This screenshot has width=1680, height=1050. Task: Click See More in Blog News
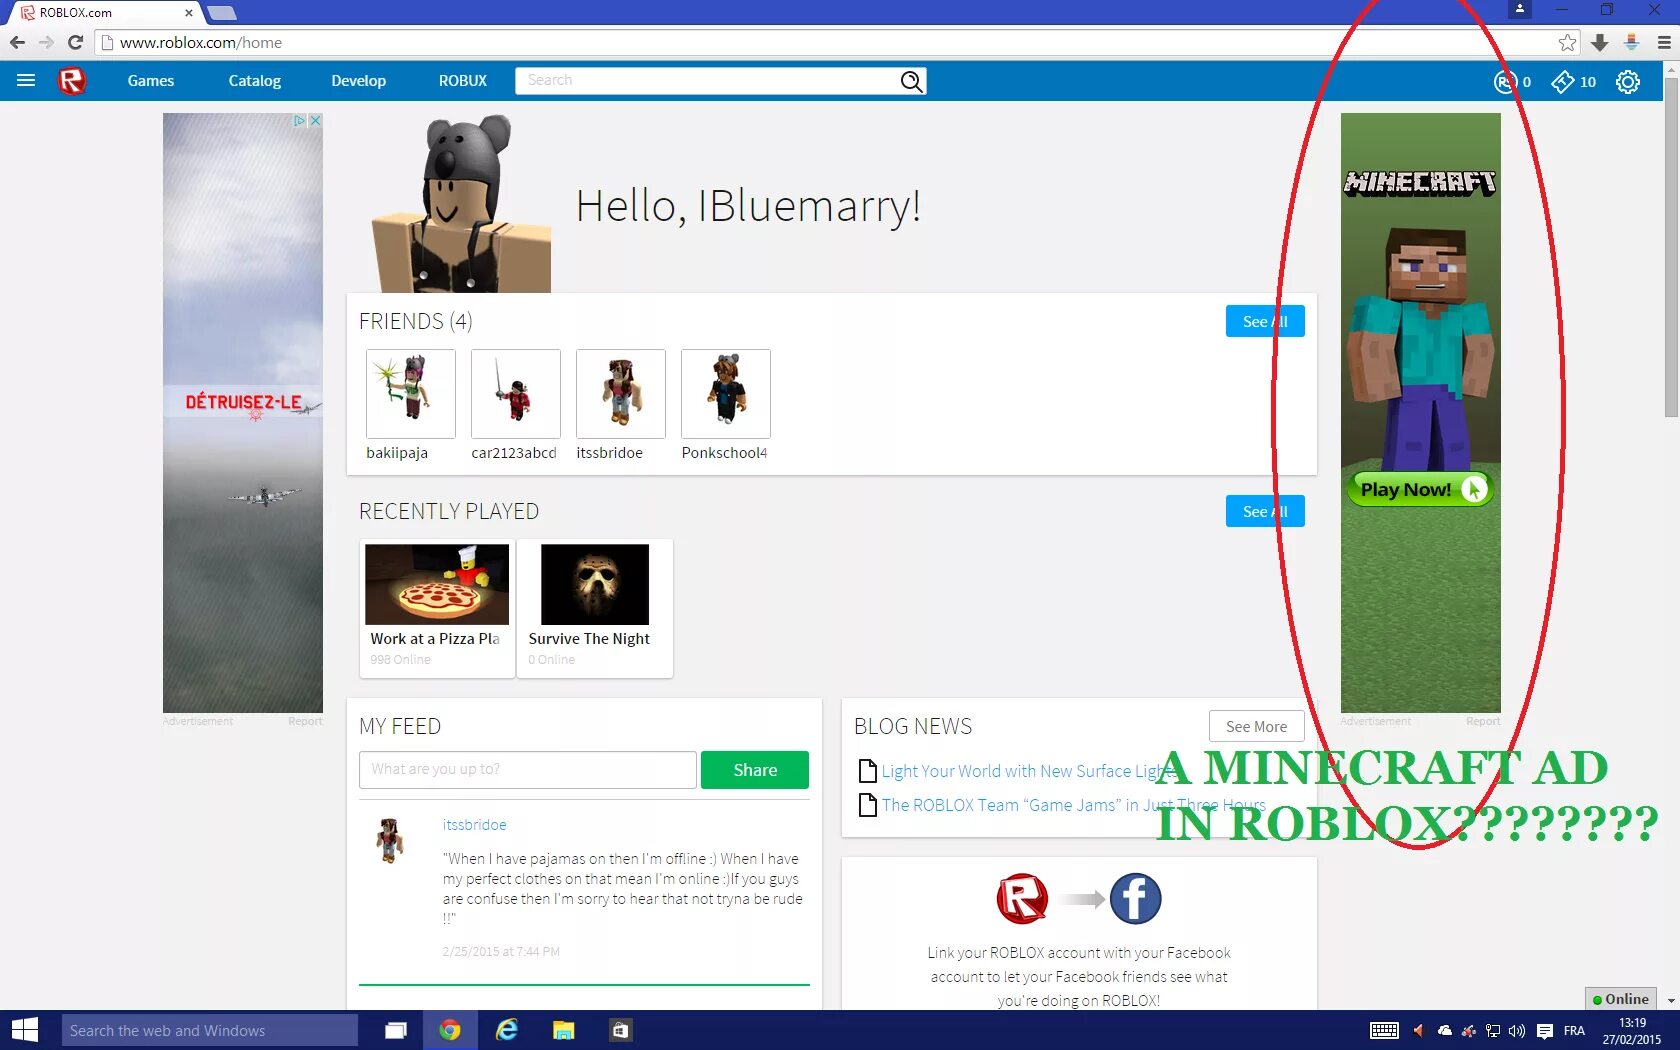pos(1257,727)
